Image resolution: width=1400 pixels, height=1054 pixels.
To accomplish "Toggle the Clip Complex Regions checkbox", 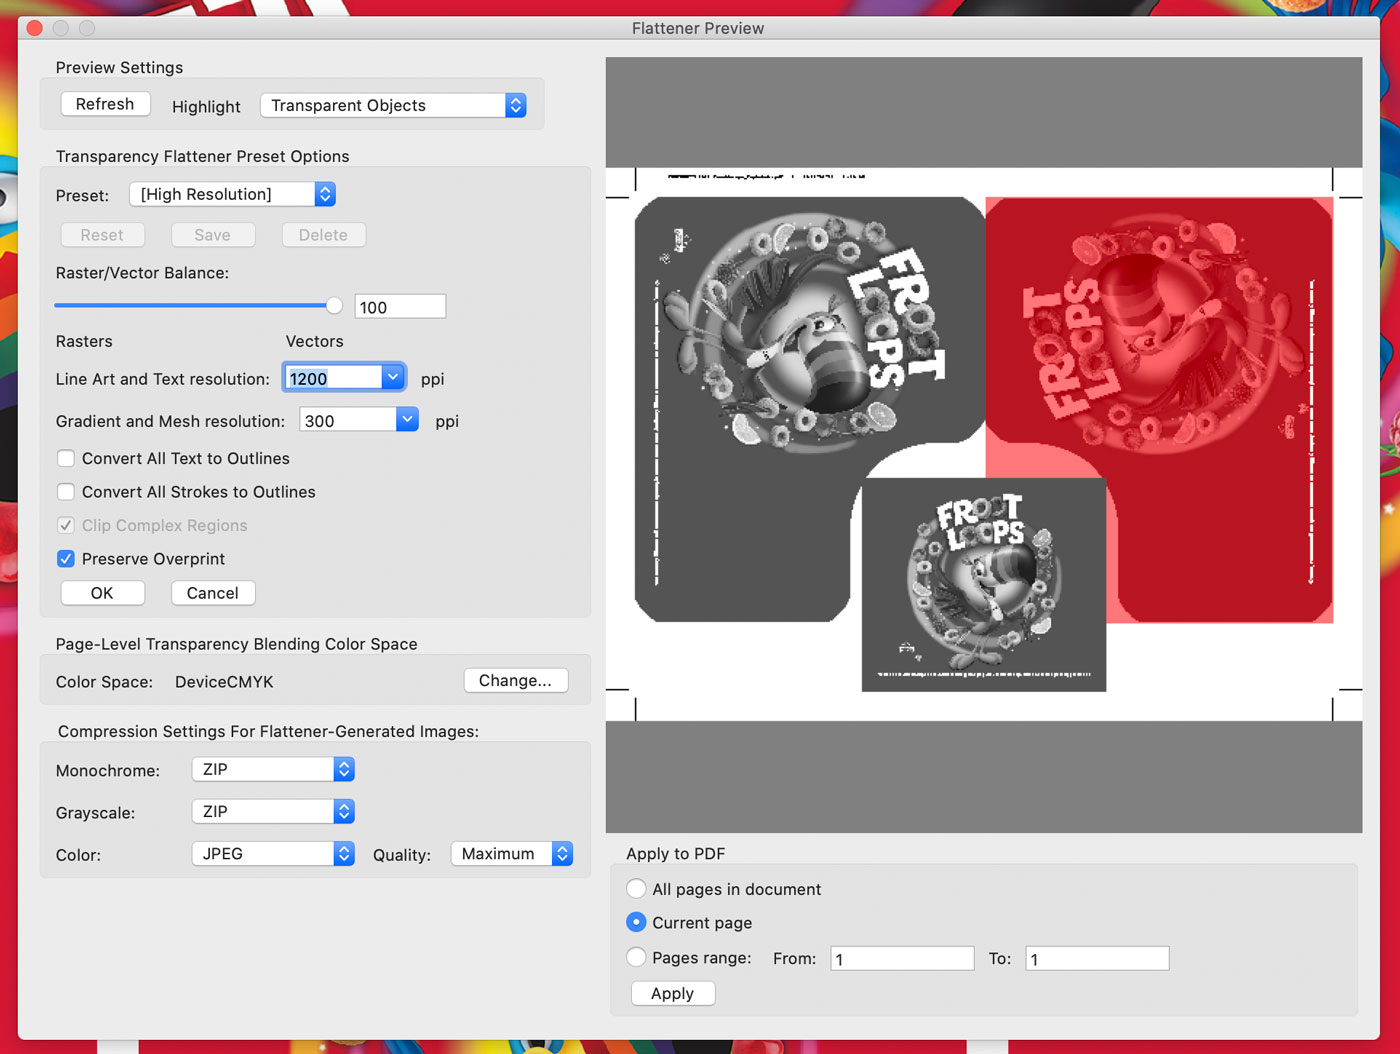I will (66, 525).
